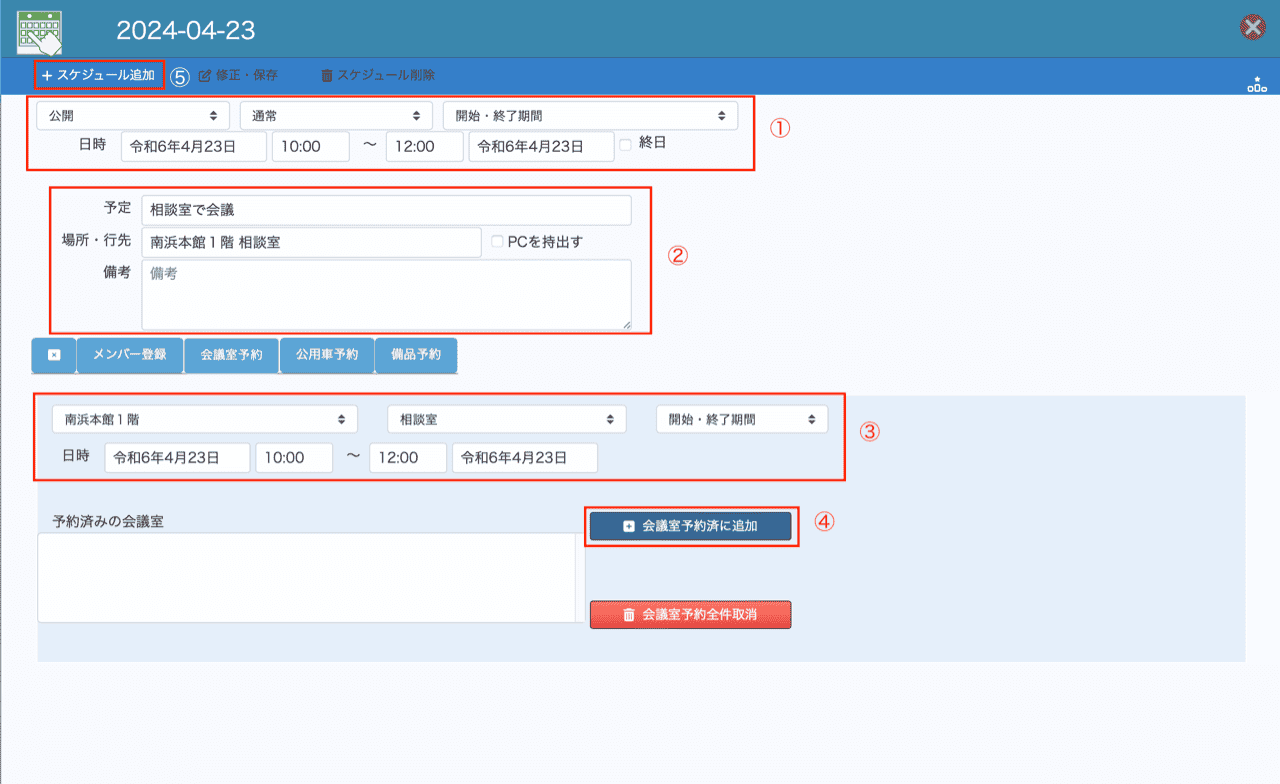Enable the PCを持出す checkbox
Viewport: 1280px width, 784px height.
coord(498,241)
